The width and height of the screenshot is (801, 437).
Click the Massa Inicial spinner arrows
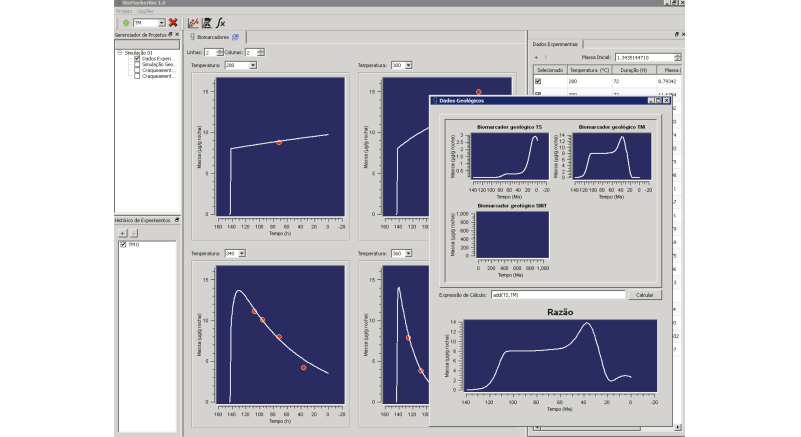point(677,57)
